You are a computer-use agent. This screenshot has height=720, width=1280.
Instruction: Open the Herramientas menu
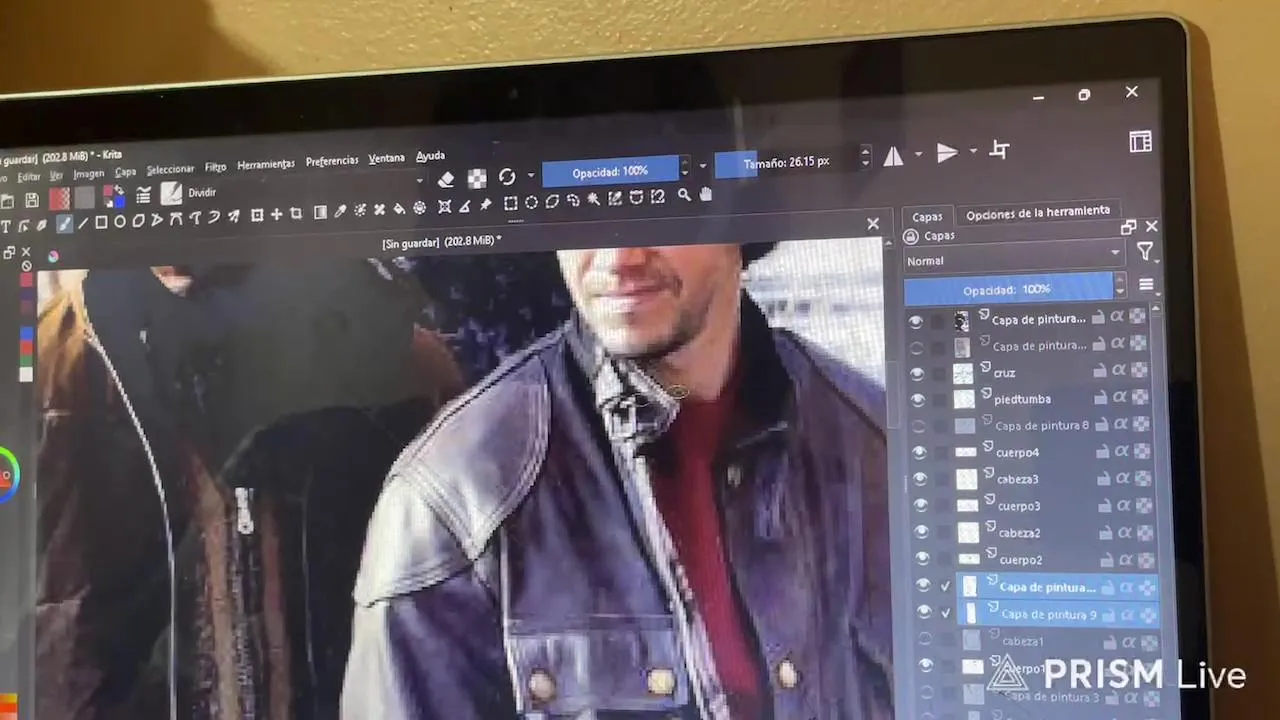(266, 164)
